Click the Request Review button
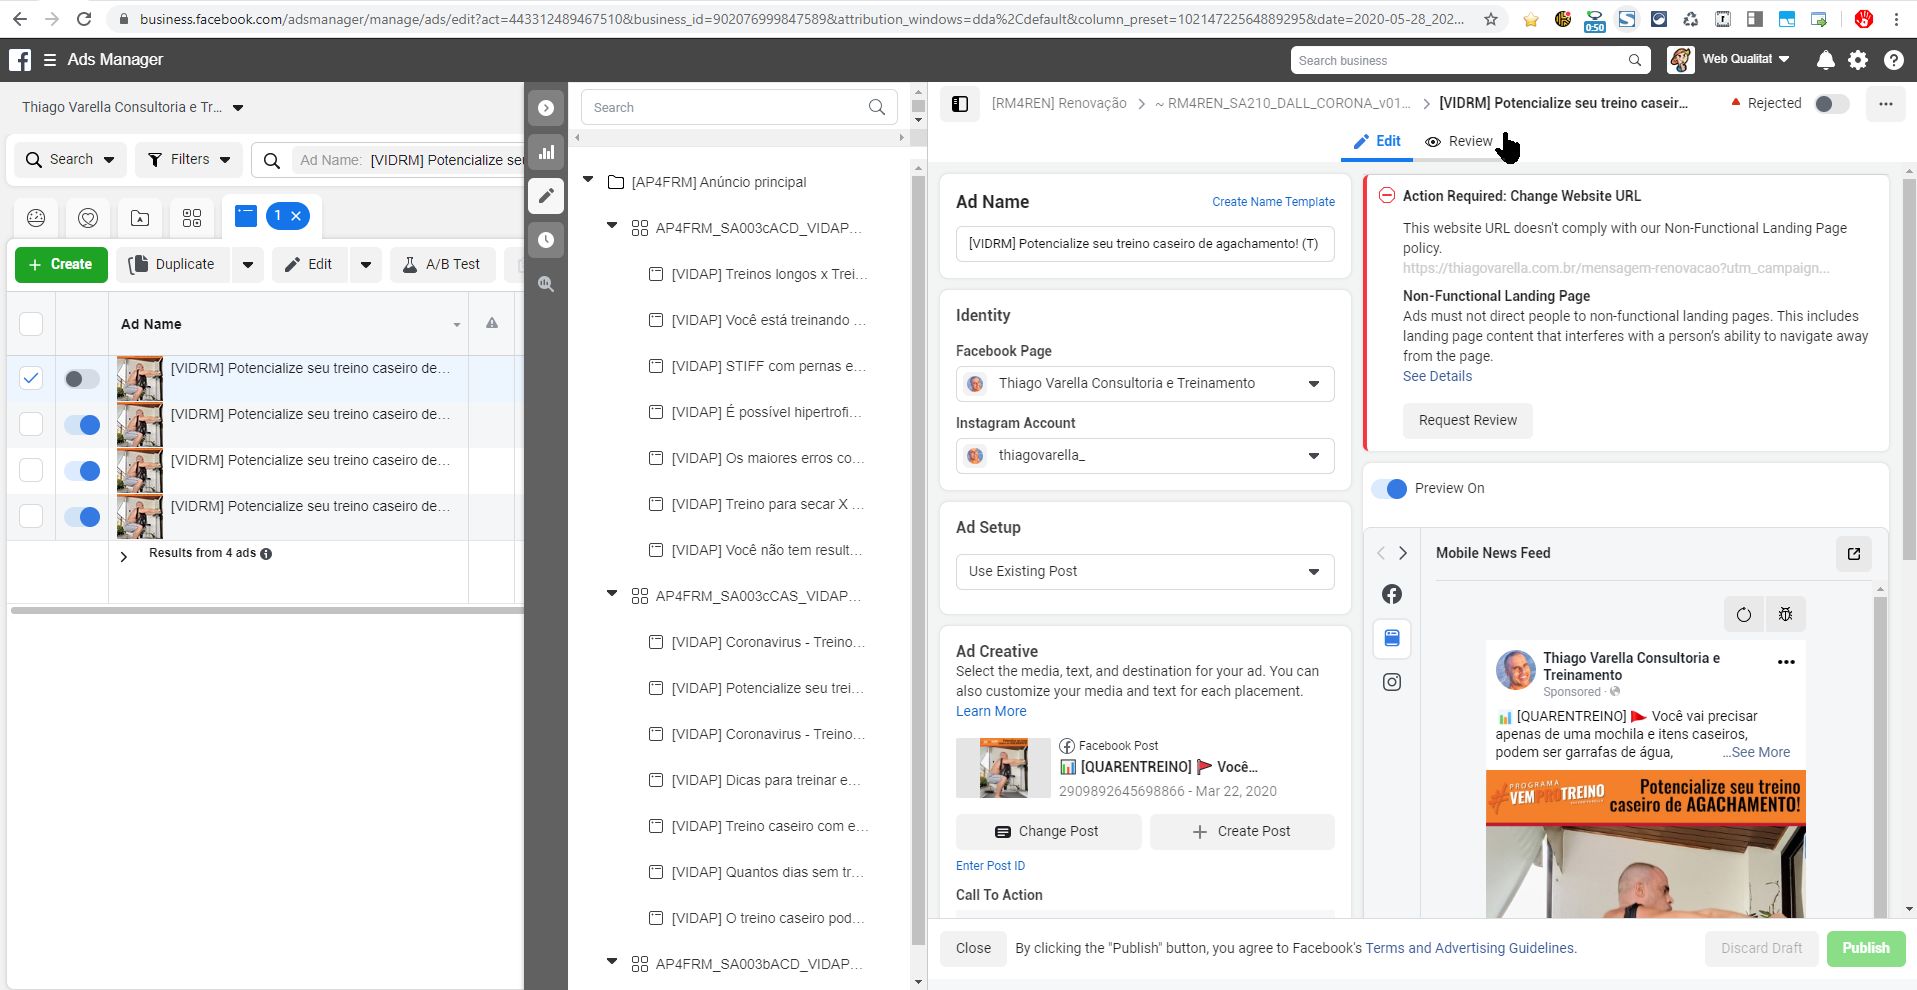Image resolution: width=1917 pixels, height=990 pixels. (x=1467, y=421)
